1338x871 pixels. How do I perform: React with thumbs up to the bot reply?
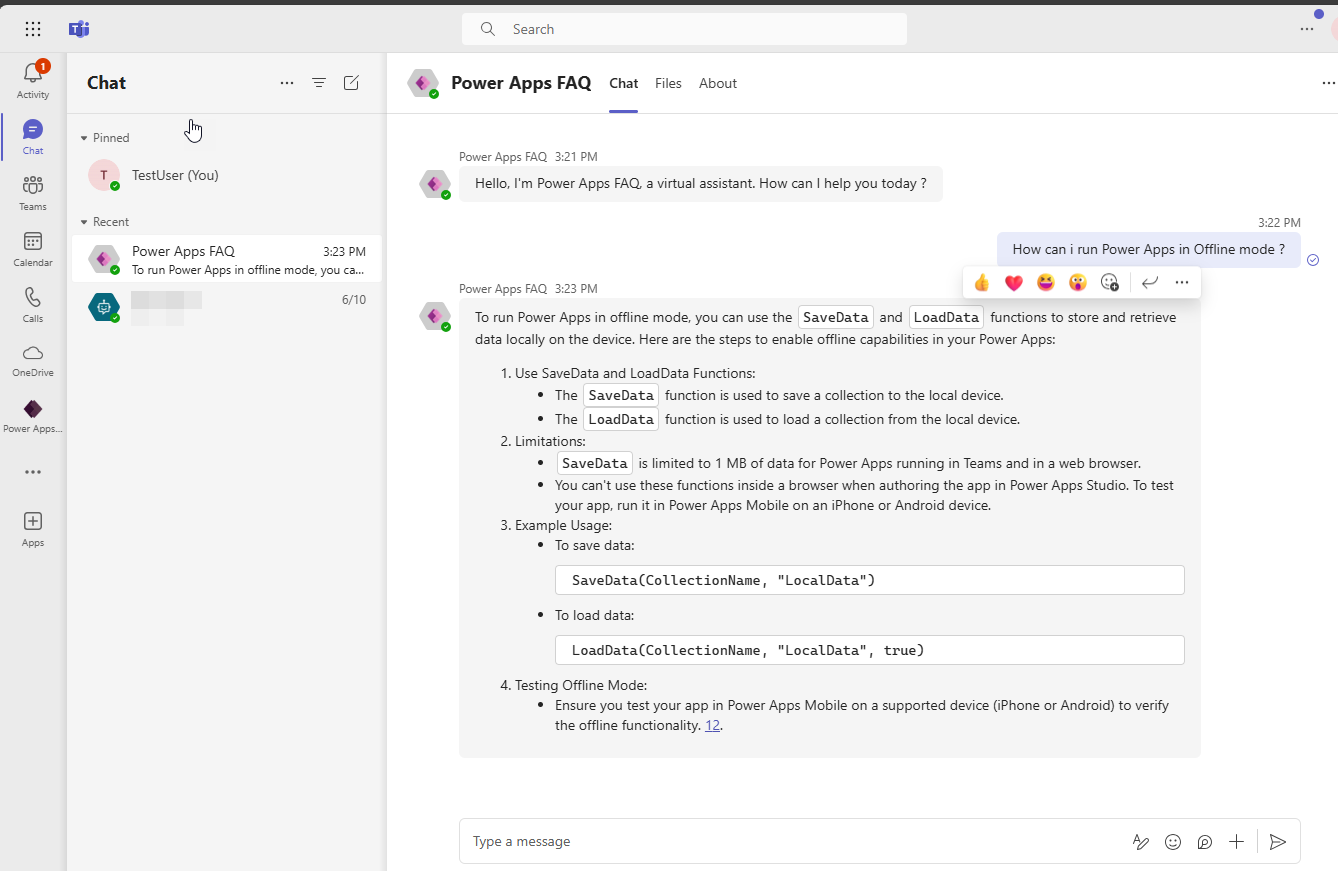pos(981,282)
